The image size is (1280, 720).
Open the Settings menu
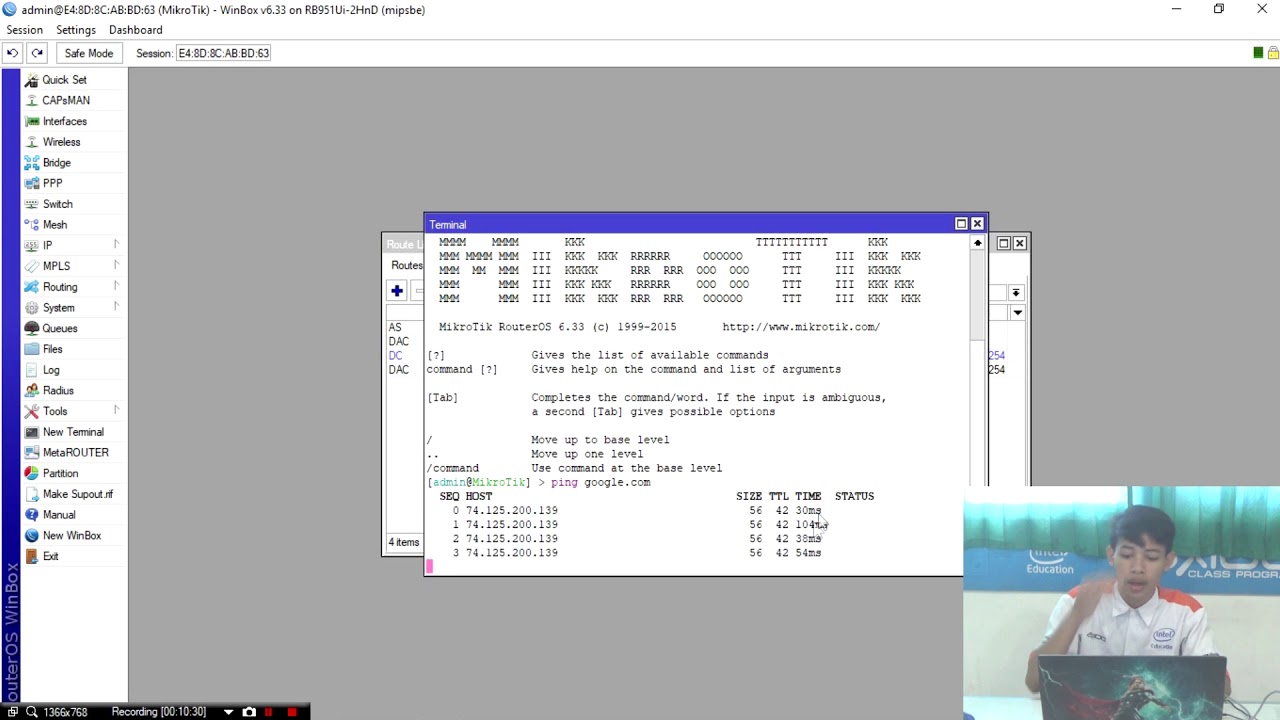76,30
